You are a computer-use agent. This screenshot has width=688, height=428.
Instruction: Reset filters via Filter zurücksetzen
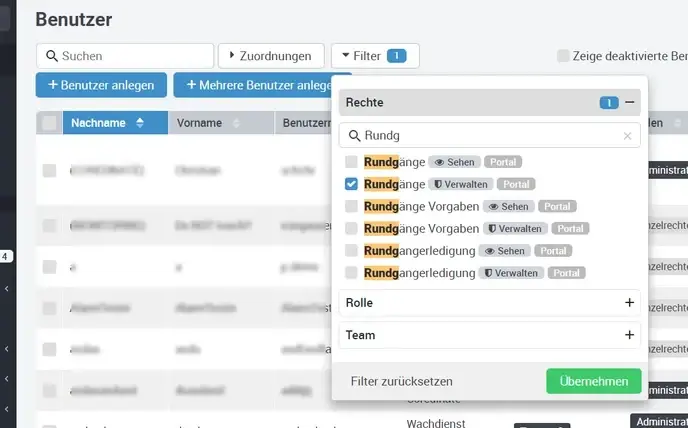pyautogui.click(x=402, y=381)
